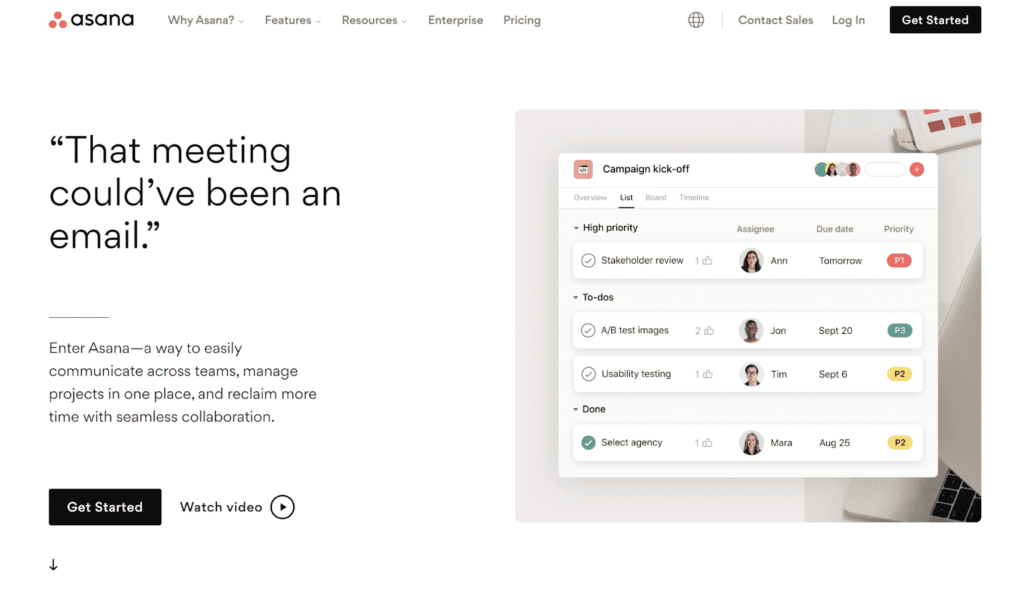Click the red P1 priority tag
Image resolution: width=1024 pixels, height=600 pixels.
pos(899,261)
